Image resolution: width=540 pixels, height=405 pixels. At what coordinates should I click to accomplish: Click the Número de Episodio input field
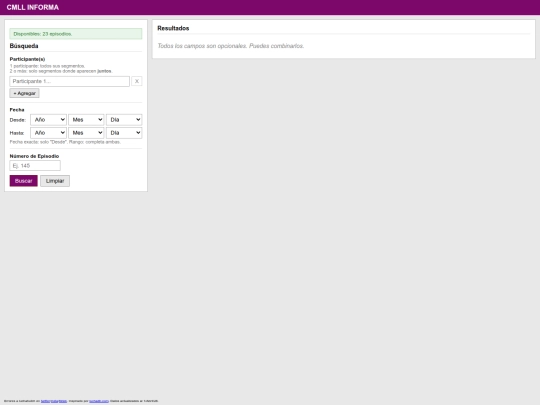click(35, 166)
